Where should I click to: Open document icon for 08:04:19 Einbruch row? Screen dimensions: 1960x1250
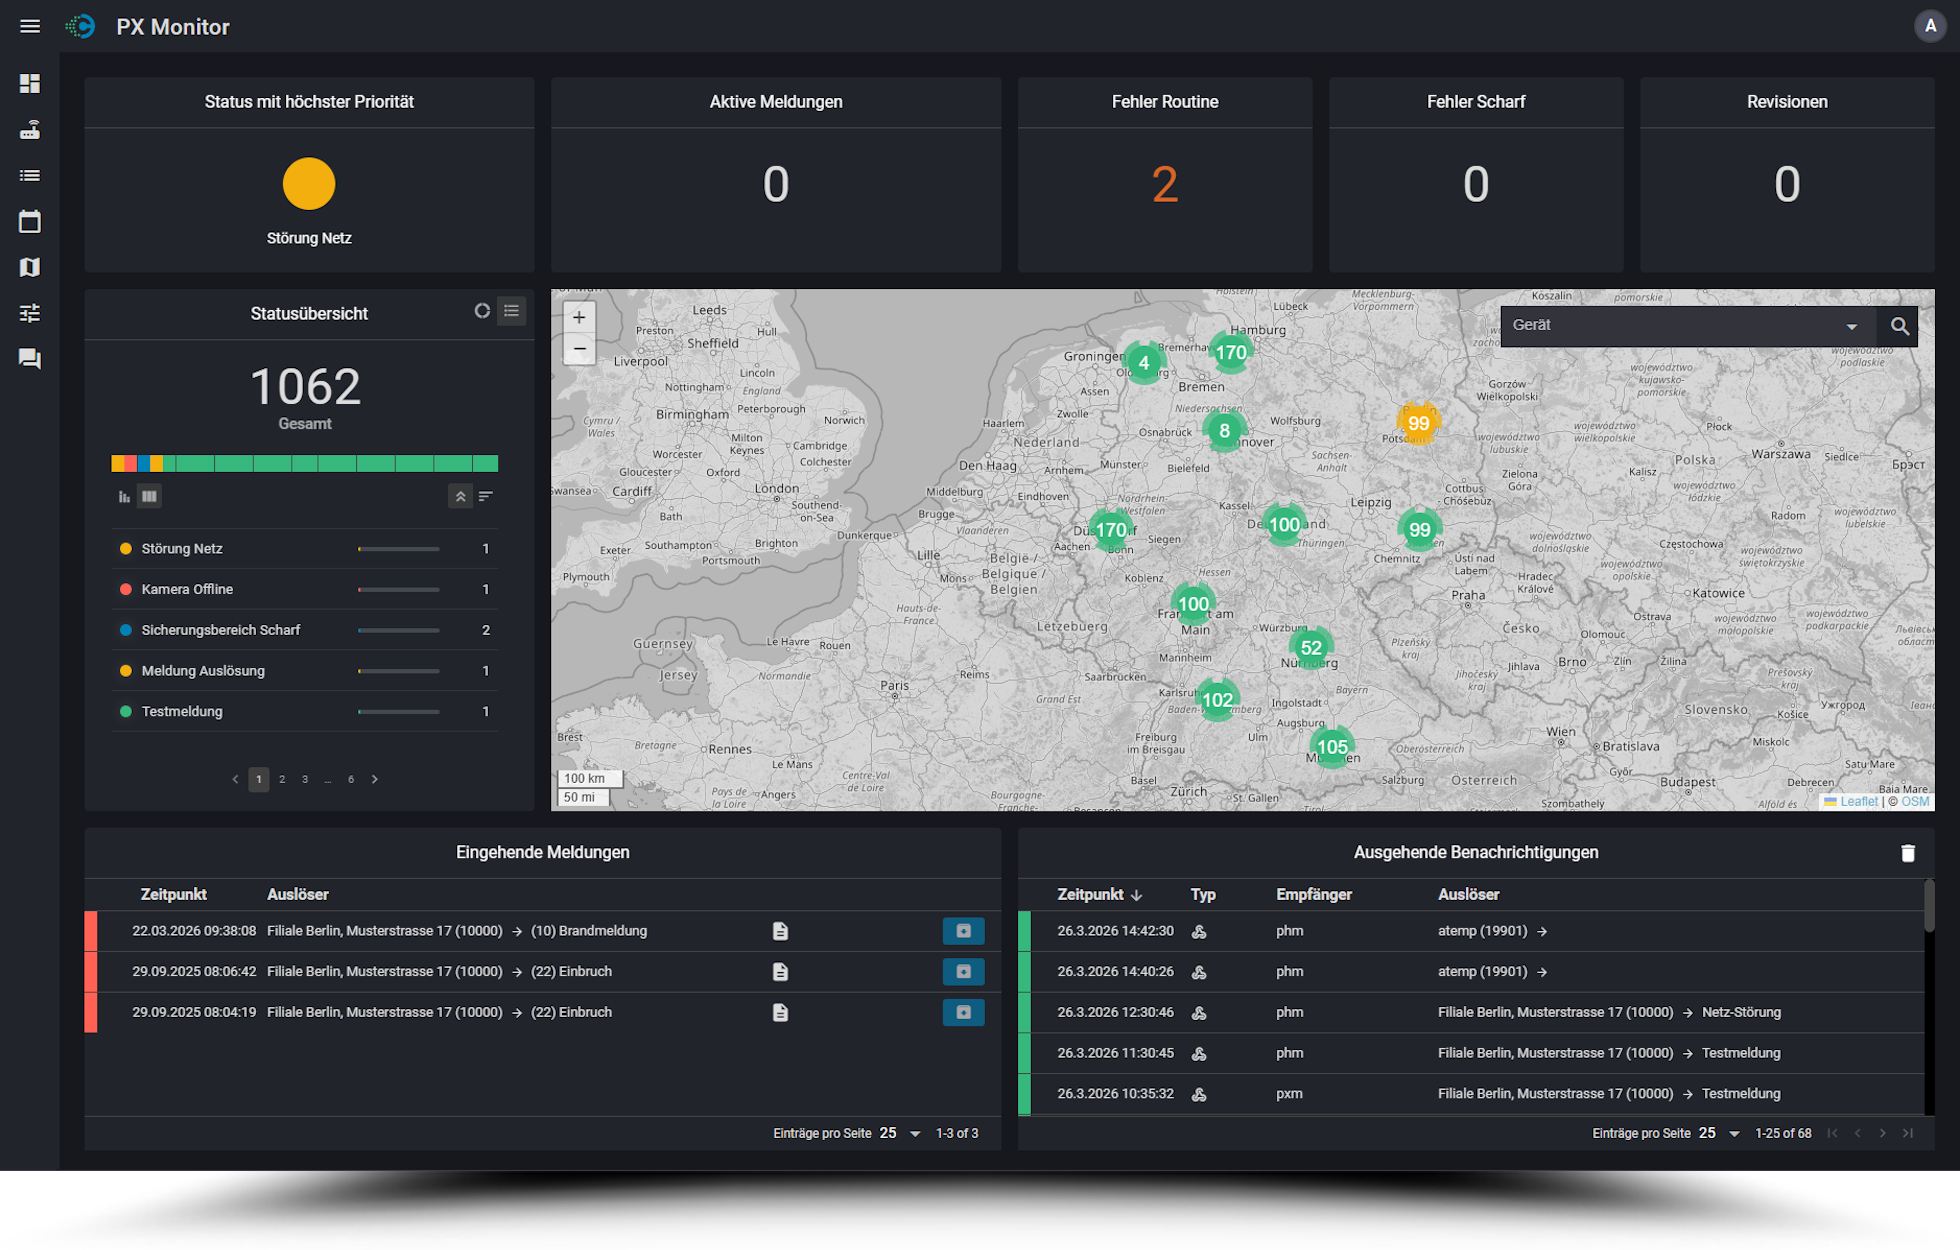tap(780, 1013)
